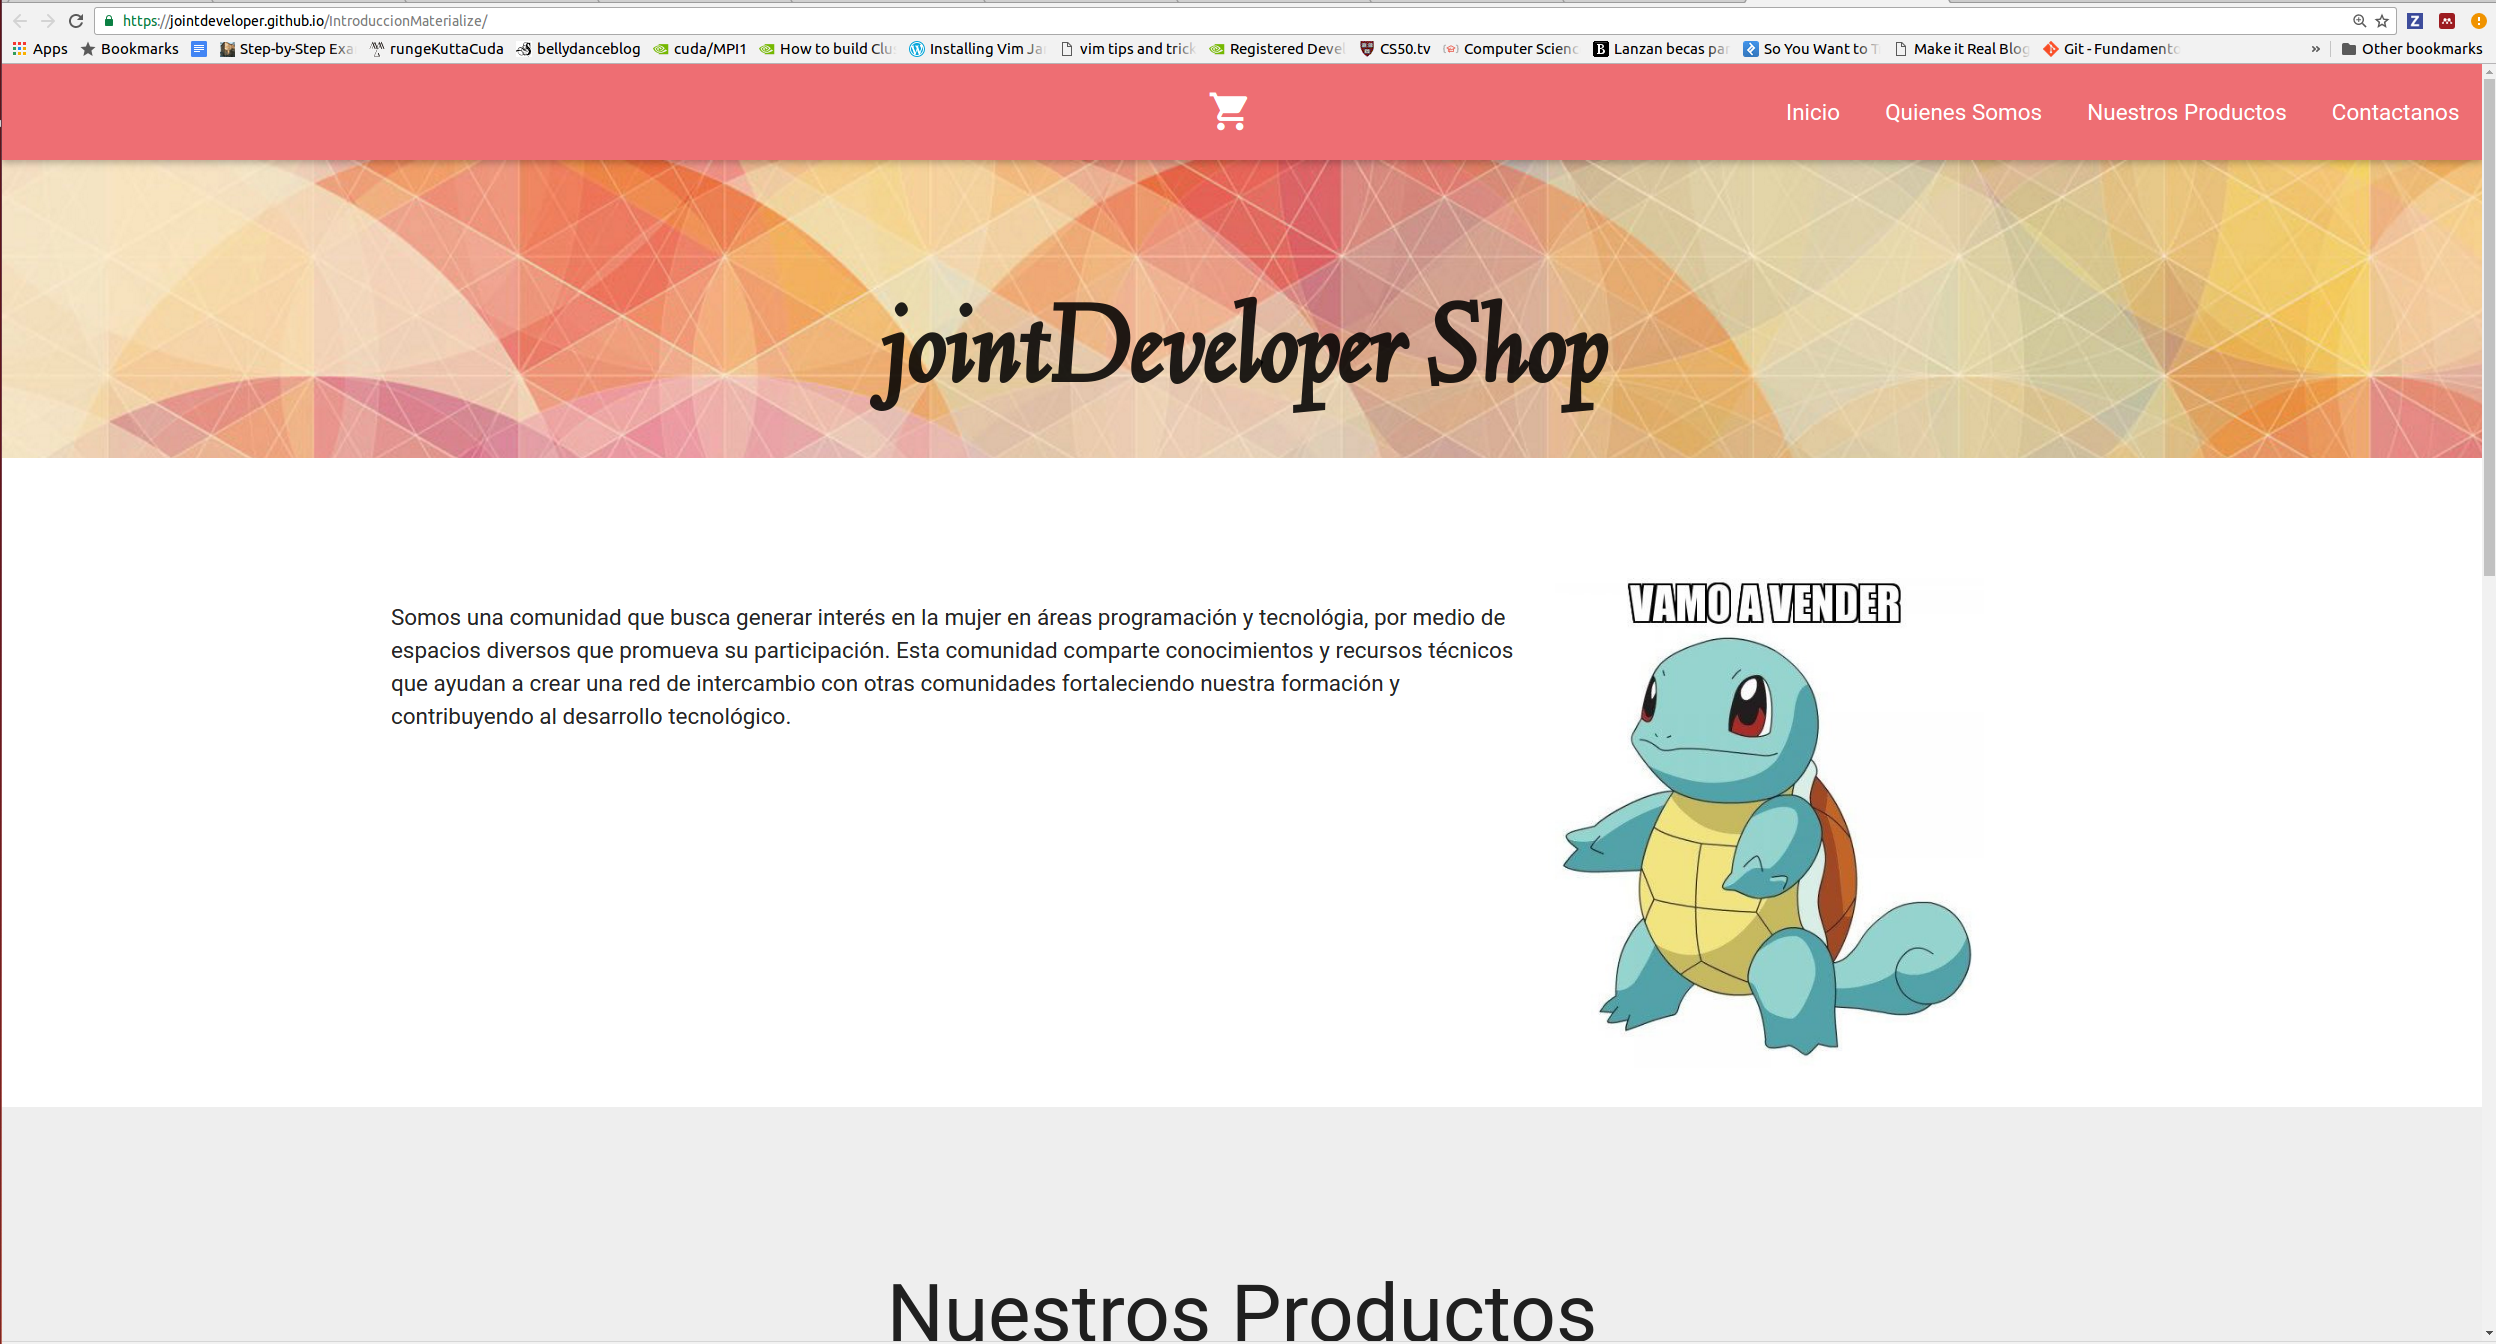Click the Contactanos nav link
Screen dimensions: 2496x1344
pos(2394,112)
